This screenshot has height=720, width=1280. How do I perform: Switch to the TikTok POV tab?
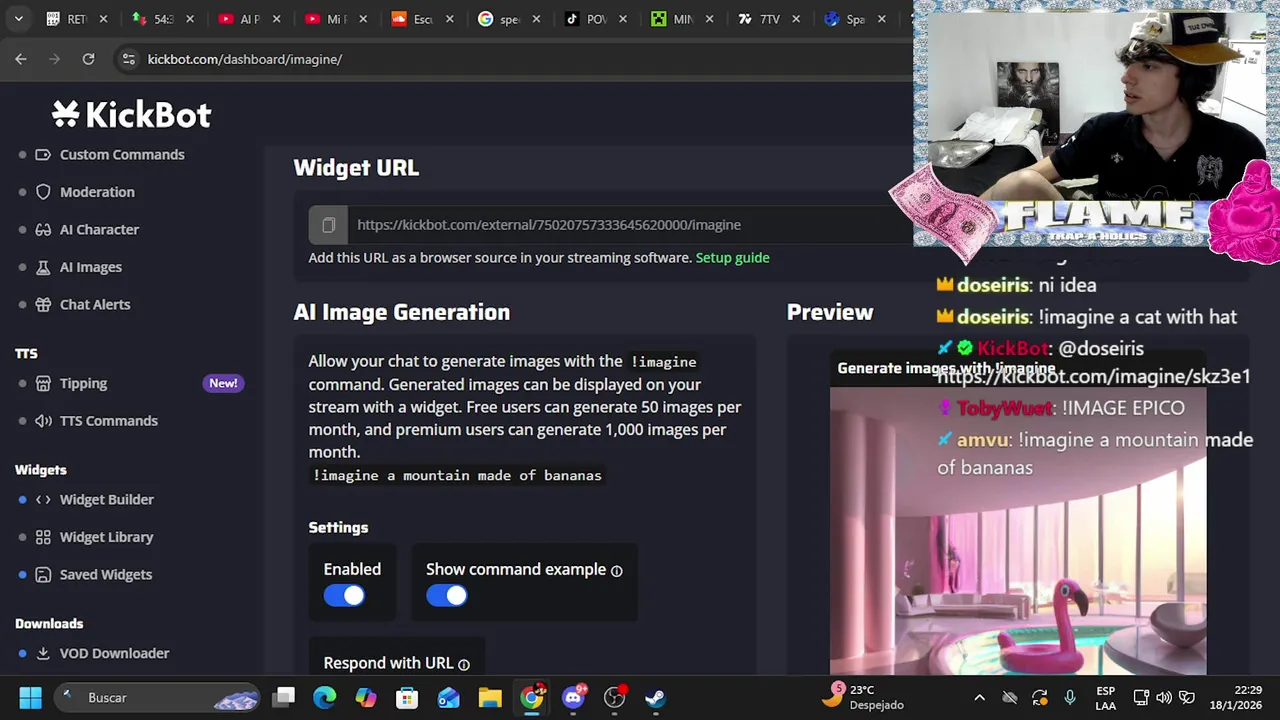pos(597,19)
